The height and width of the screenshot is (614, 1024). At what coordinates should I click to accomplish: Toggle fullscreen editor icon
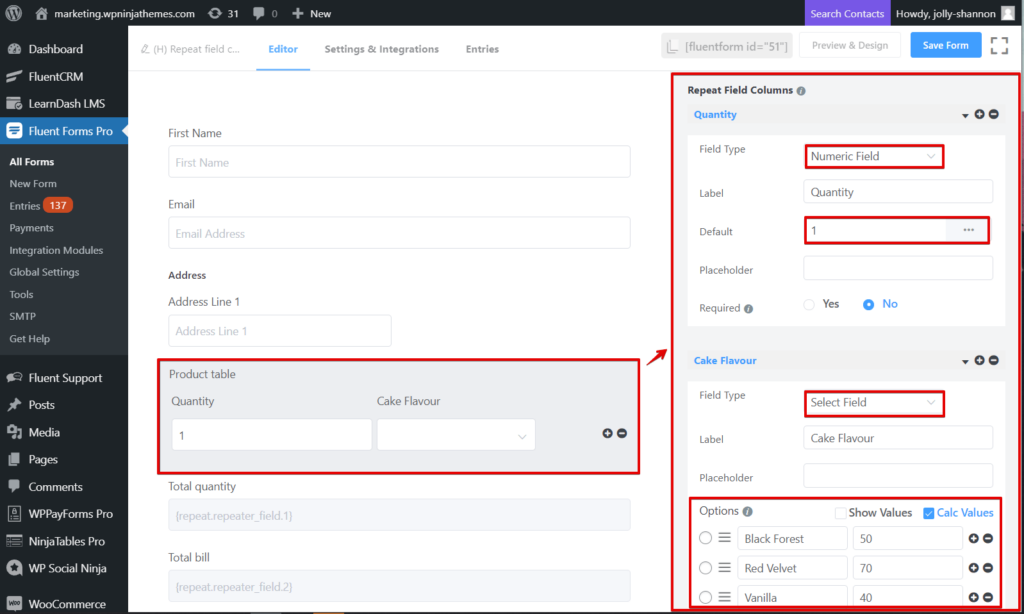(x=999, y=45)
